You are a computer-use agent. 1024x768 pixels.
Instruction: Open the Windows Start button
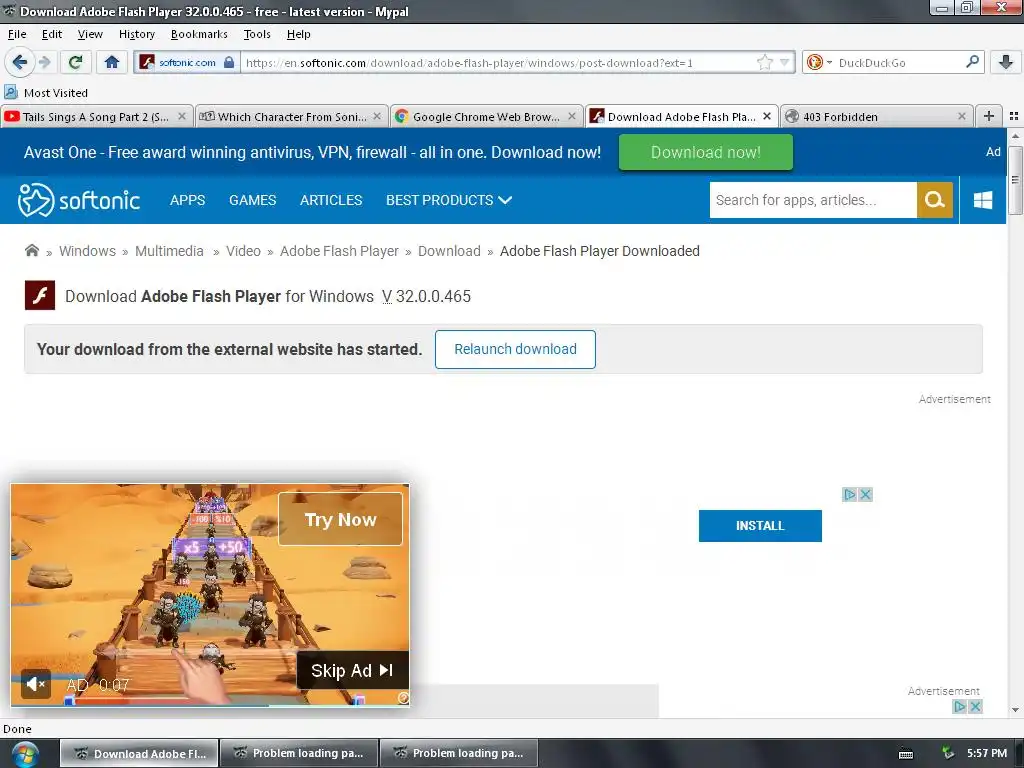pyautogui.click(x=24, y=754)
